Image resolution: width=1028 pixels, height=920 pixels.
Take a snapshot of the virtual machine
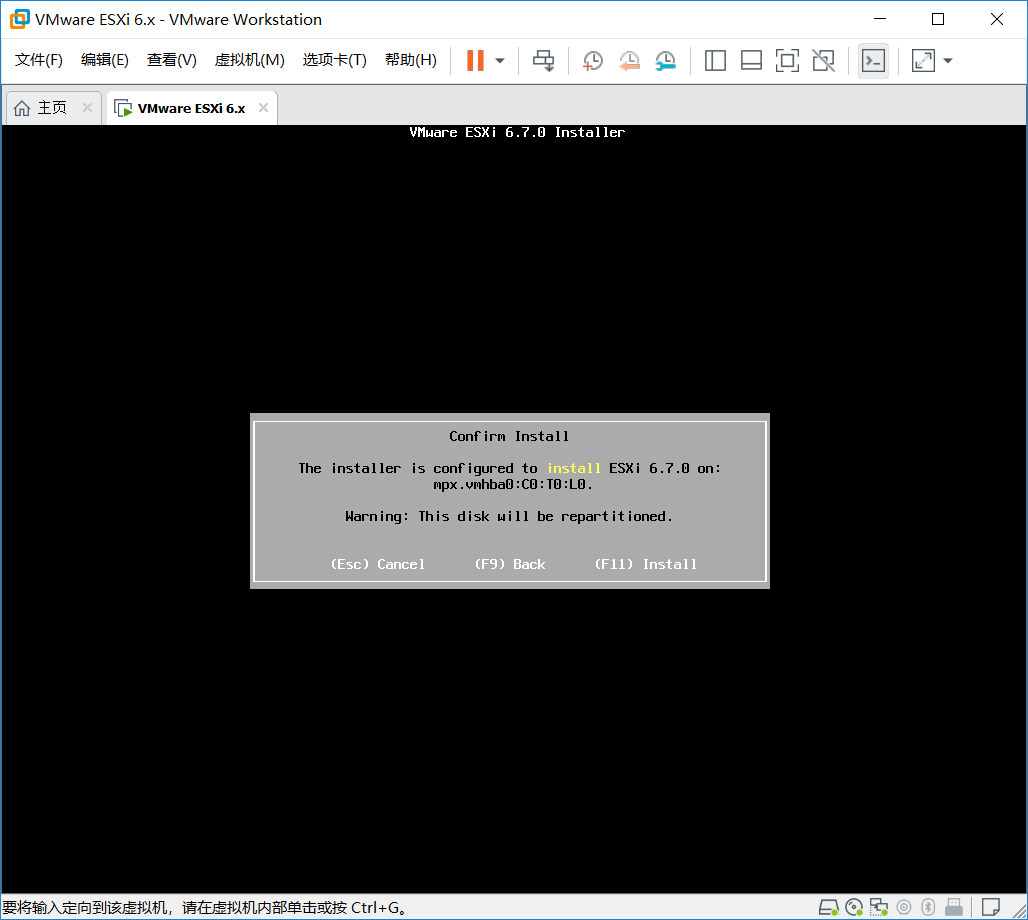[x=593, y=60]
